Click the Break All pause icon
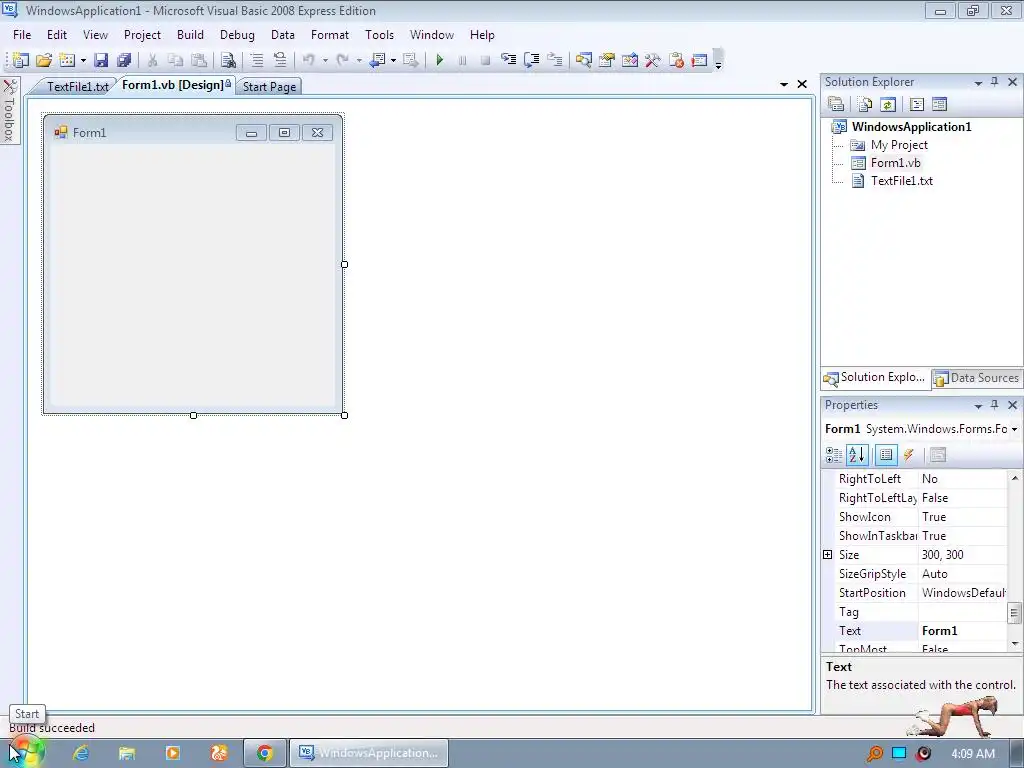Image resolution: width=1024 pixels, height=768 pixels. coord(462,60)
